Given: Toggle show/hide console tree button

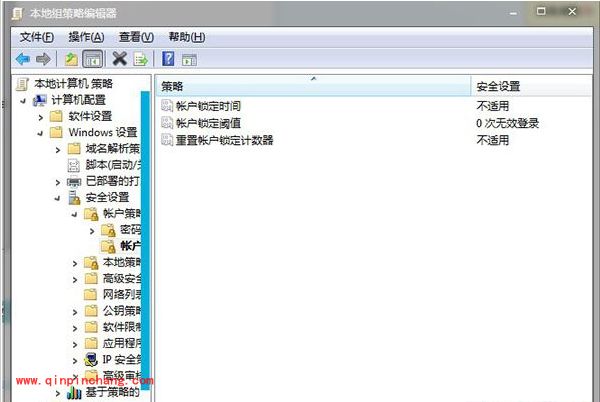Looking at the screenshot, I should click(x=93, y=59).
